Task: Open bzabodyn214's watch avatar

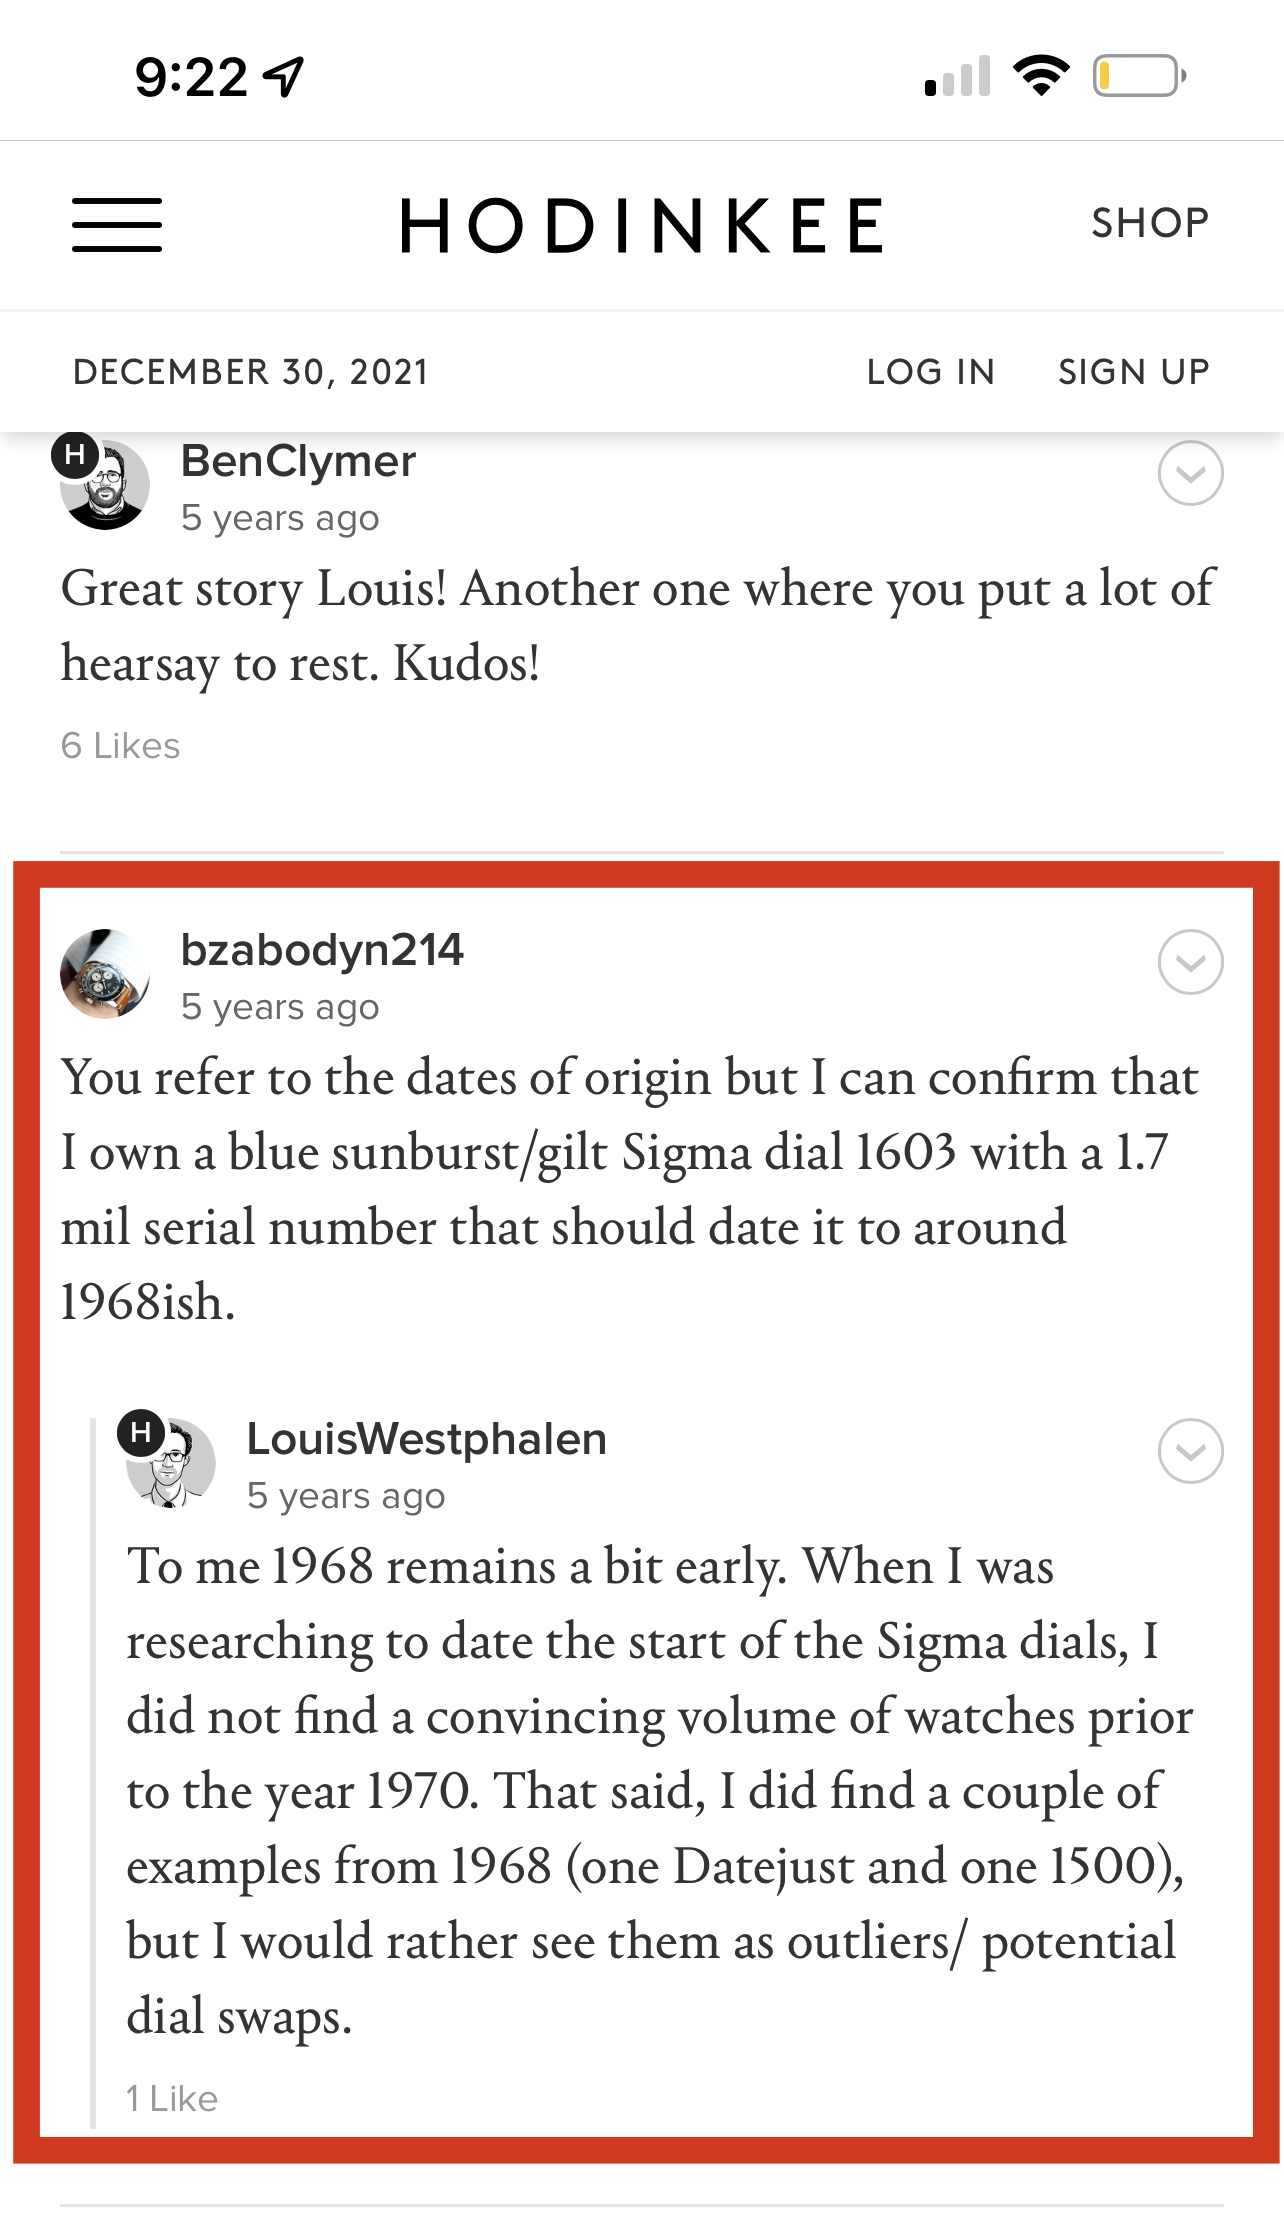Action: pyautogui.click(x=104, y=974)
